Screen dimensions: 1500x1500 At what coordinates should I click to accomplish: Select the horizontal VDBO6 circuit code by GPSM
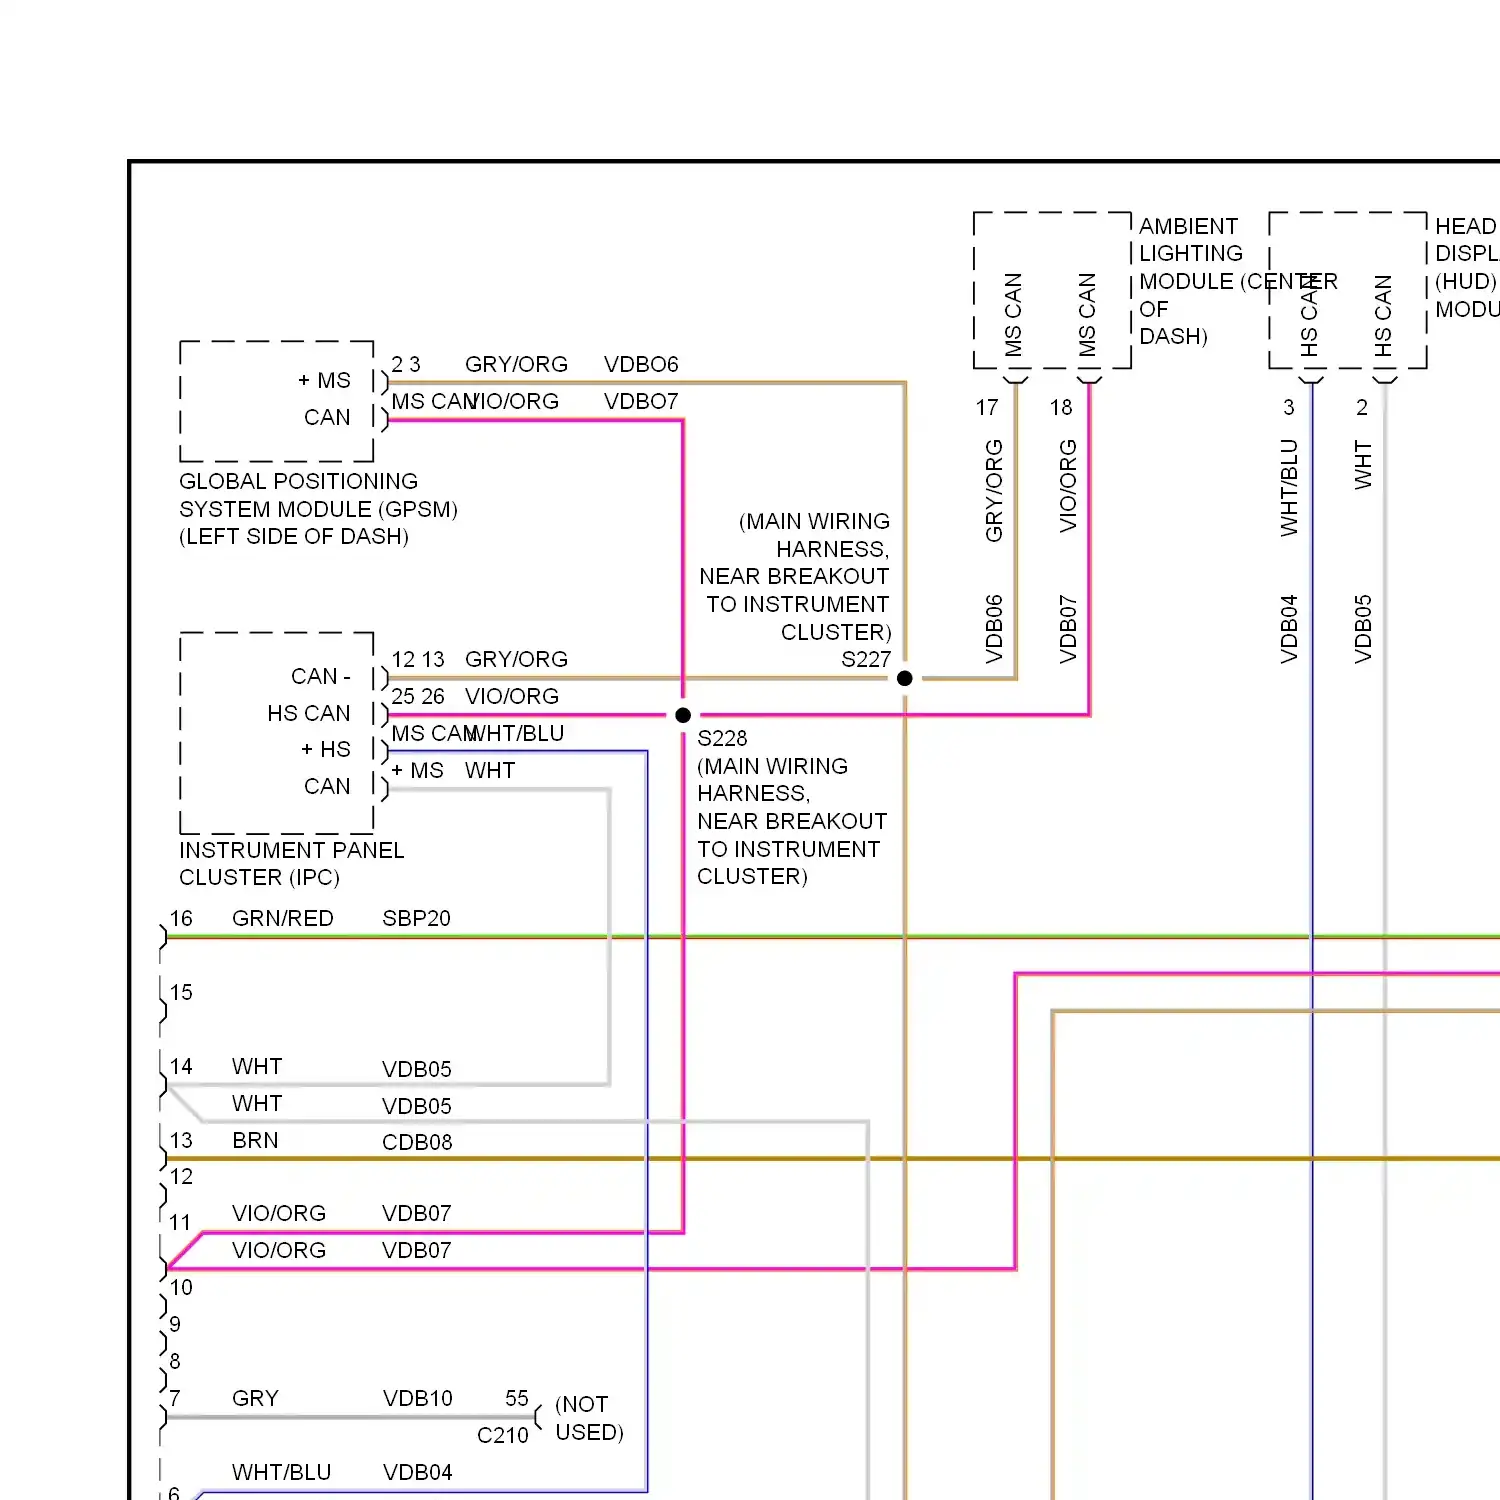pyautogui.click(x=641, y=364)
